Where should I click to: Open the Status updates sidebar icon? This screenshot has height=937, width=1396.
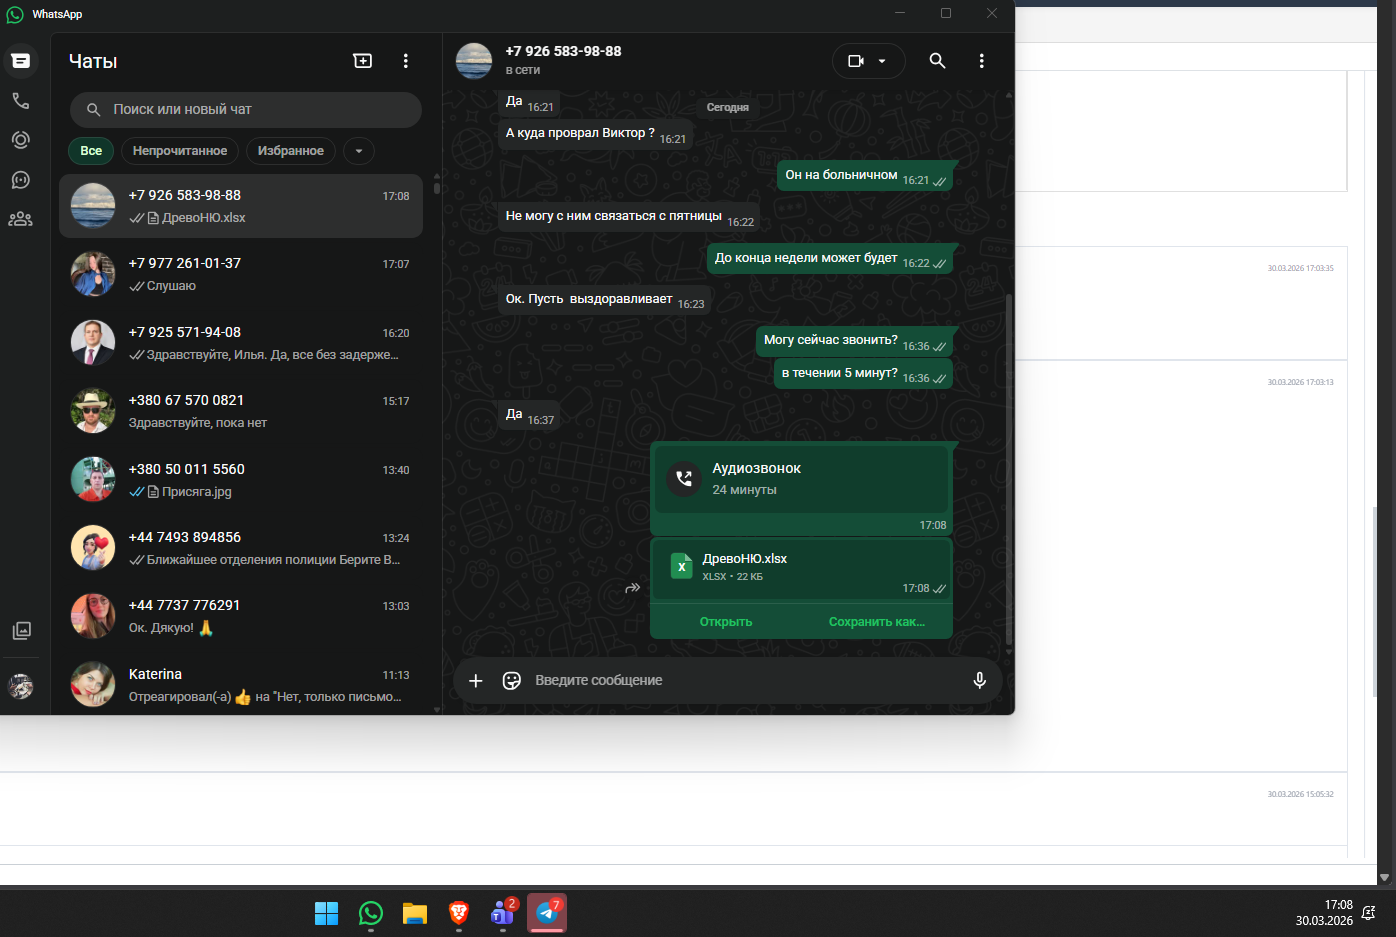tap(21, 140)
